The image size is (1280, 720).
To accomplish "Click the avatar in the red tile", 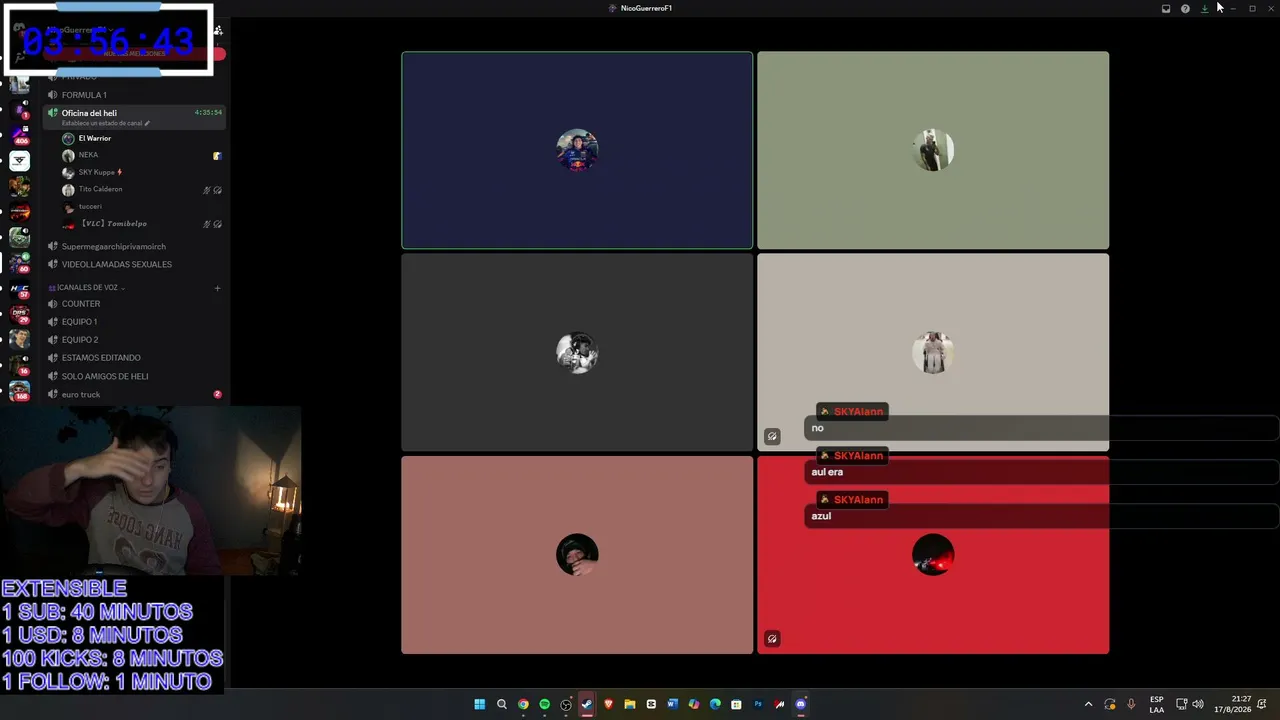I will click(x=933, y=555).
